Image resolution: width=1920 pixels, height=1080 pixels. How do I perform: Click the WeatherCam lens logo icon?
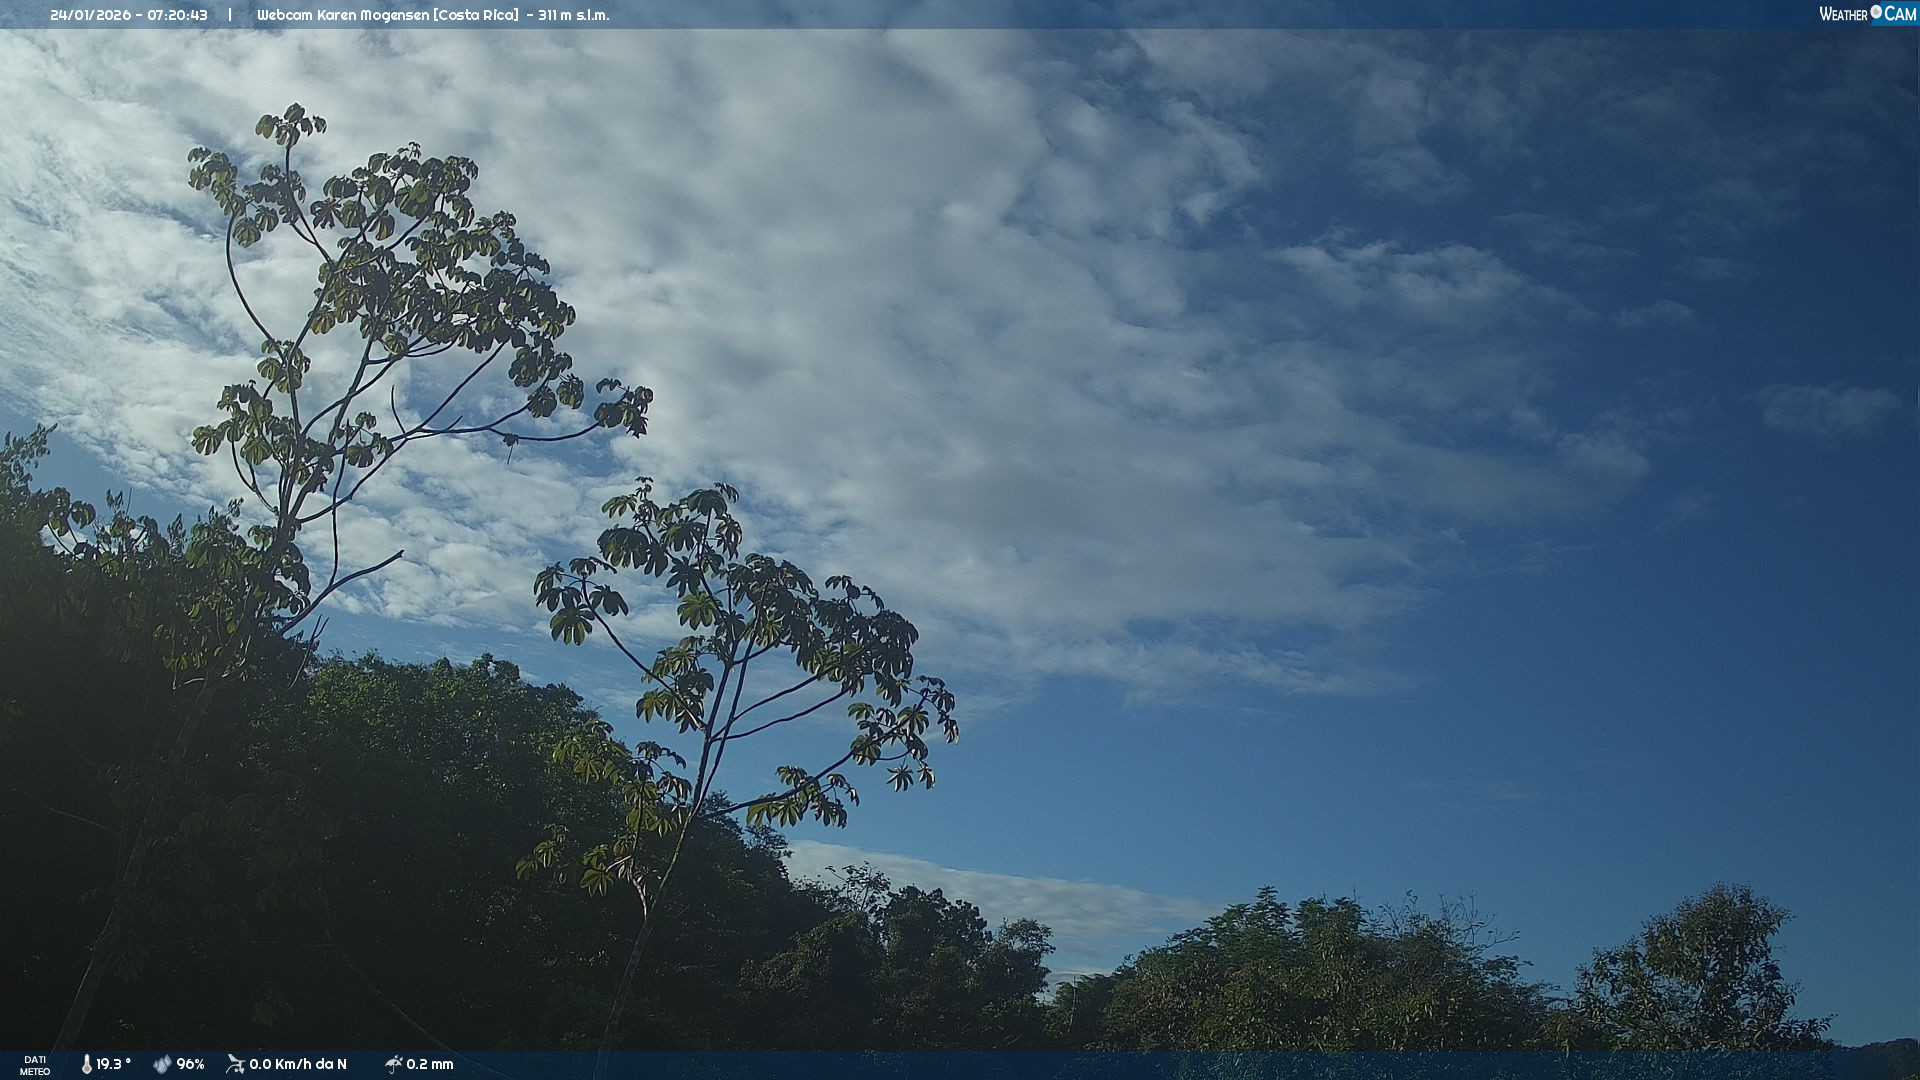1876,12
